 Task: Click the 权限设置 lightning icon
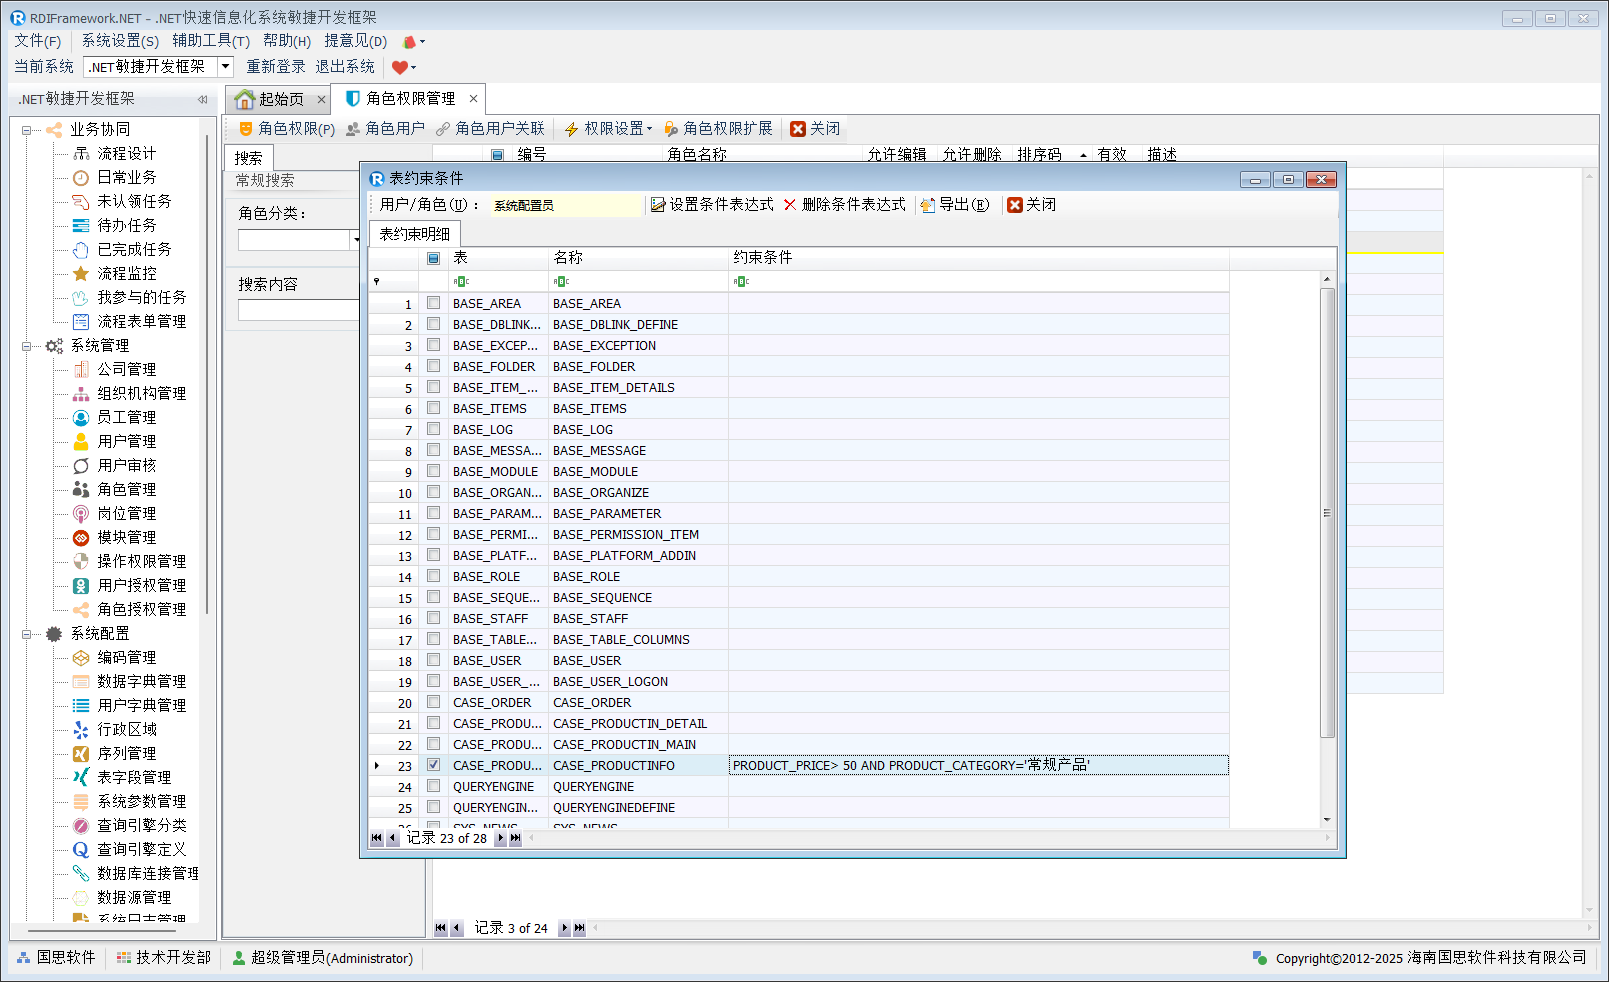tap(572, 129)
